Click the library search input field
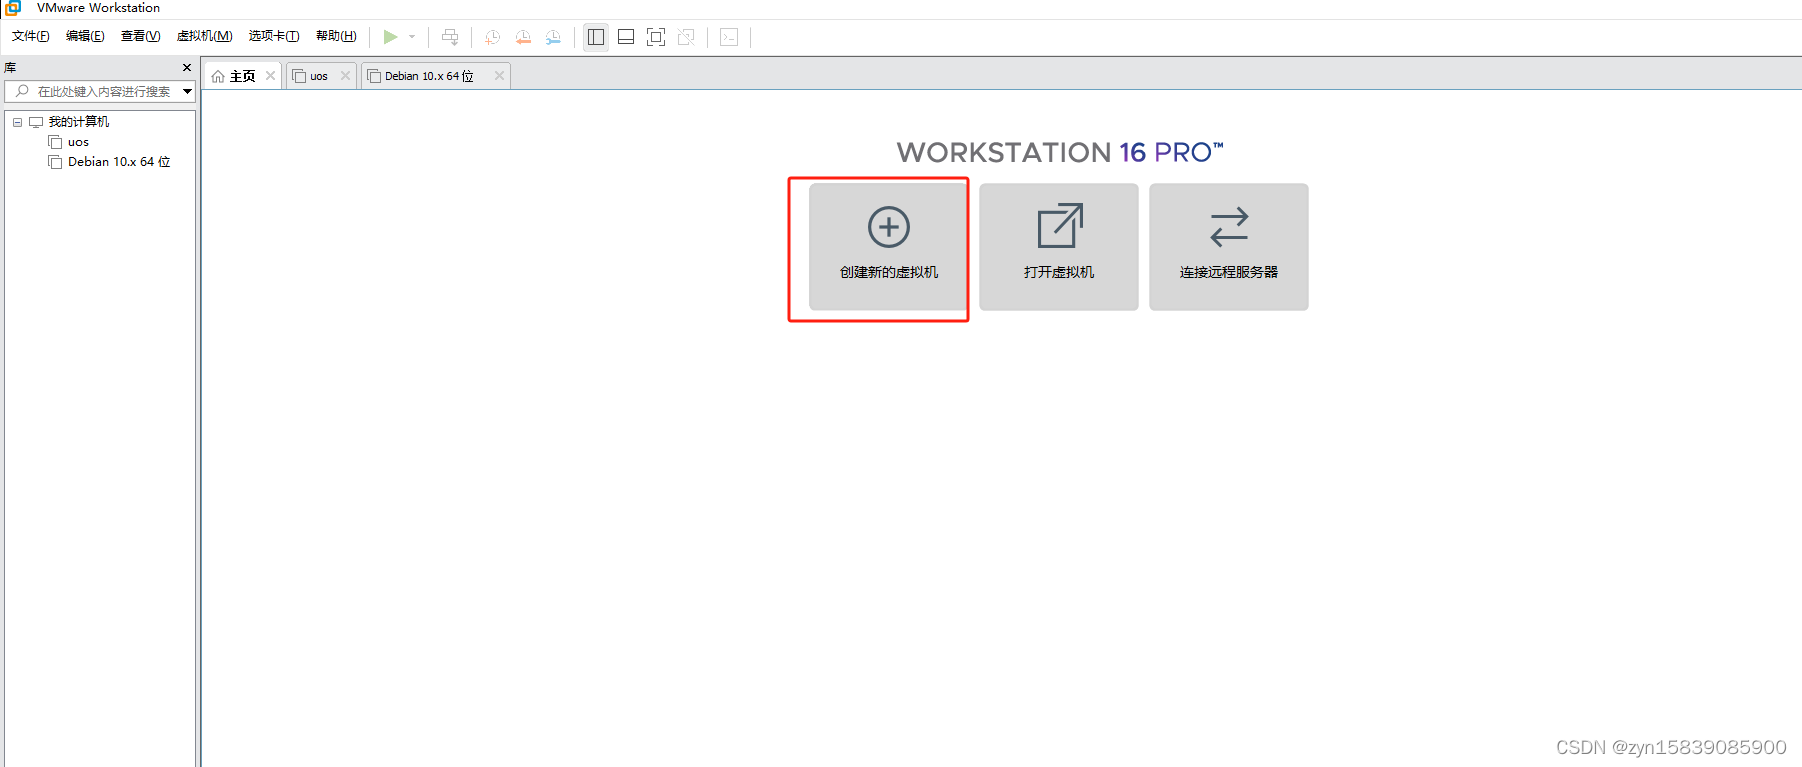This screenshot has width=1802, height=767. point(92,91)
